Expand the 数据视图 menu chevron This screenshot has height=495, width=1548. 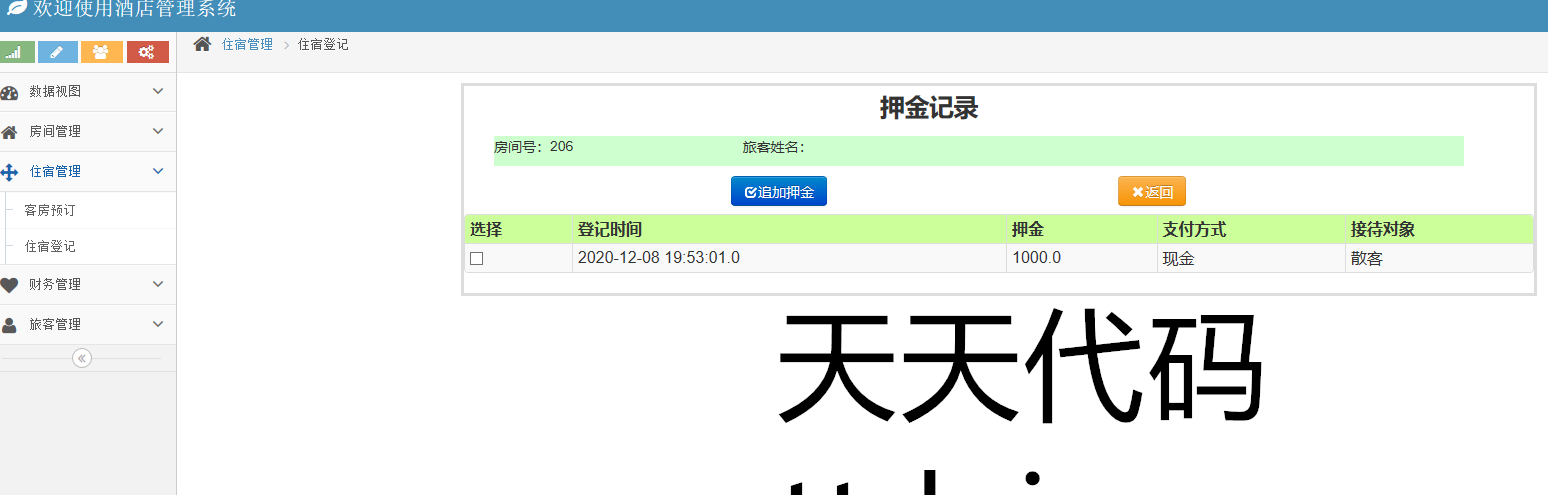[158, 91]
